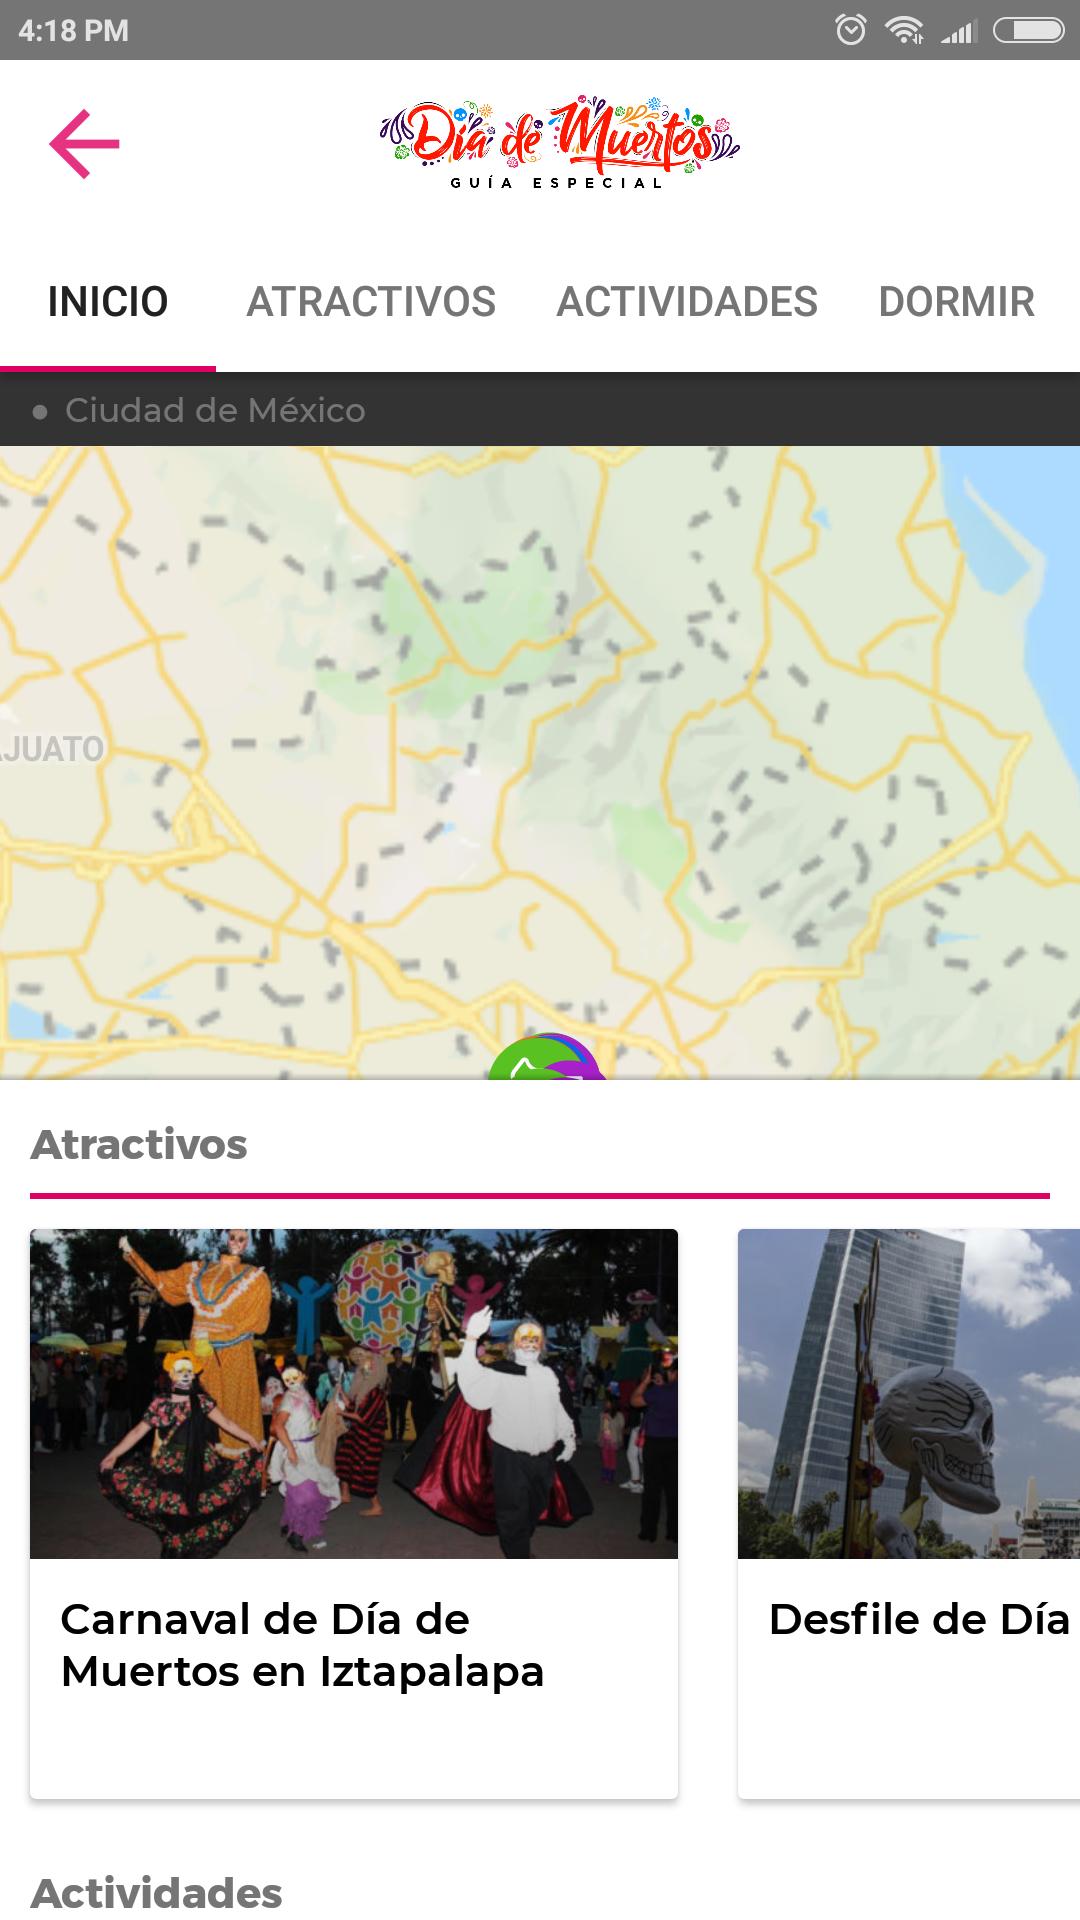
Task: Tap the Ciudad de México location label
Action: click(x=215, y=410)
